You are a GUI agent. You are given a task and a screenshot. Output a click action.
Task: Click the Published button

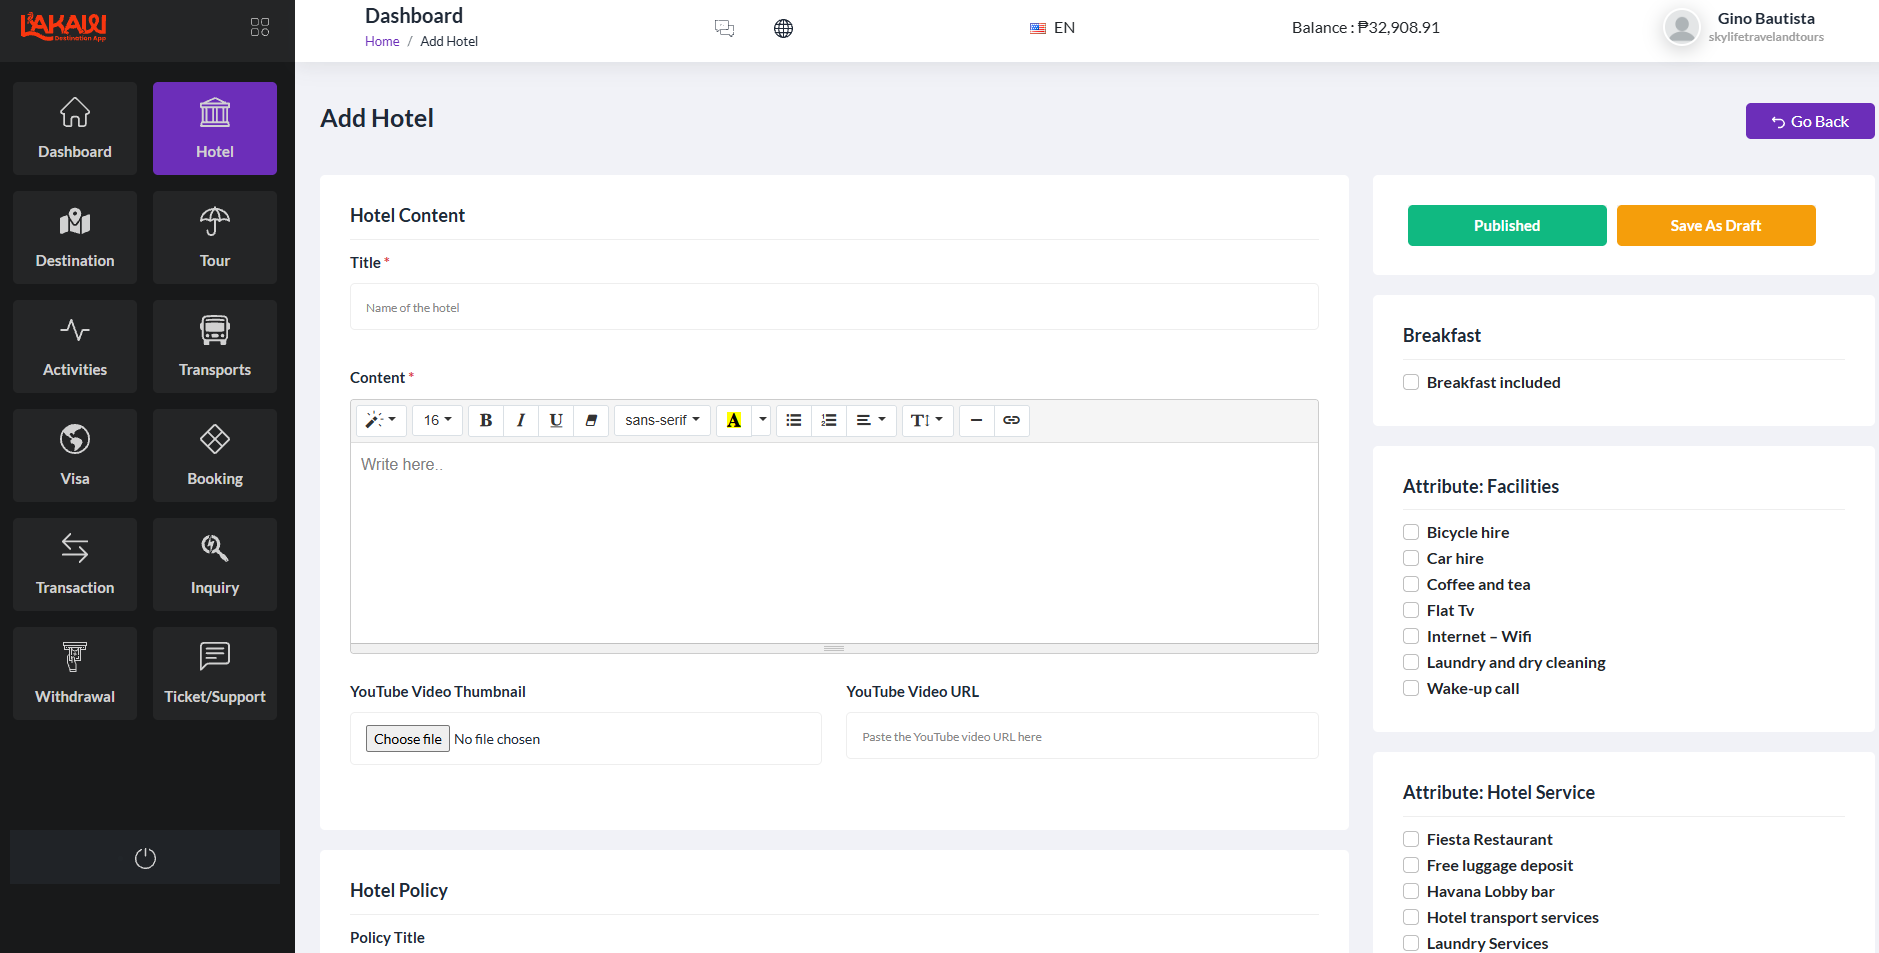point(1507,225)
